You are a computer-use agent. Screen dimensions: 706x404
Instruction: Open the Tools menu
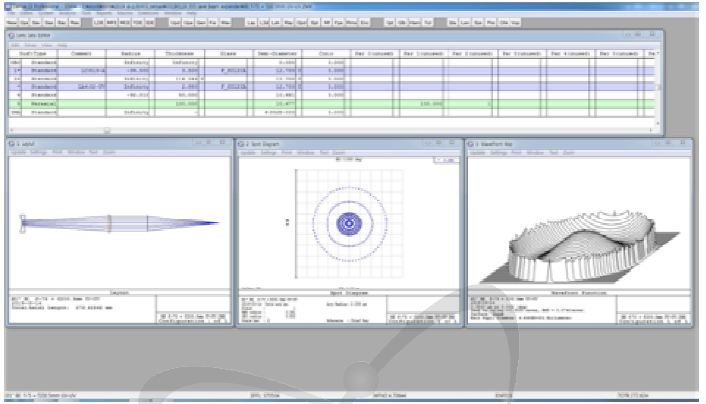click(86, 14)
